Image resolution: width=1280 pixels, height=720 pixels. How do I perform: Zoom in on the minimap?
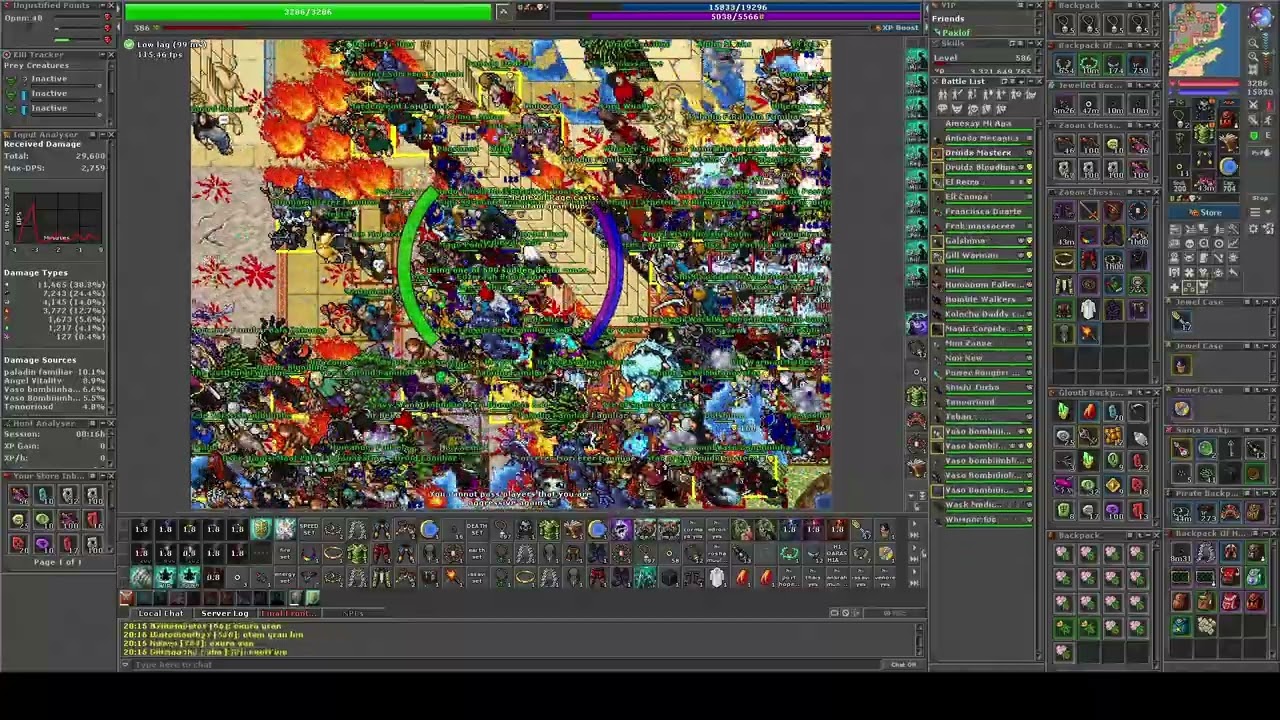[1253, 57]
